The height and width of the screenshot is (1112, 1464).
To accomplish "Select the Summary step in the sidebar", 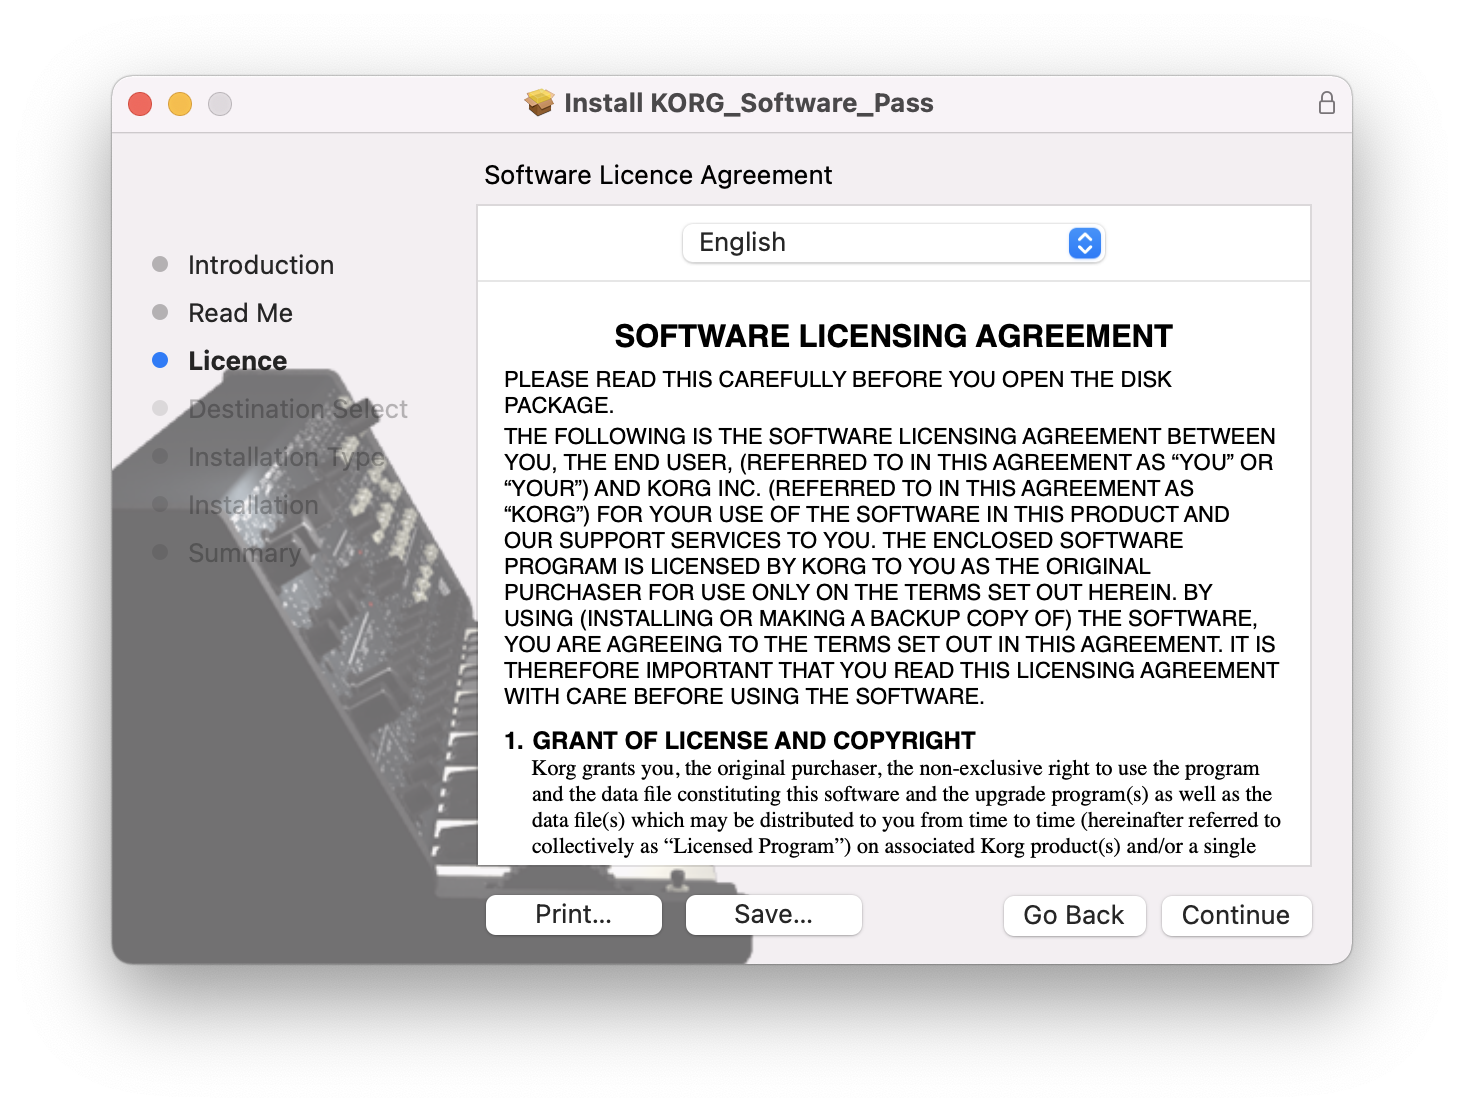I will [244, 553].
